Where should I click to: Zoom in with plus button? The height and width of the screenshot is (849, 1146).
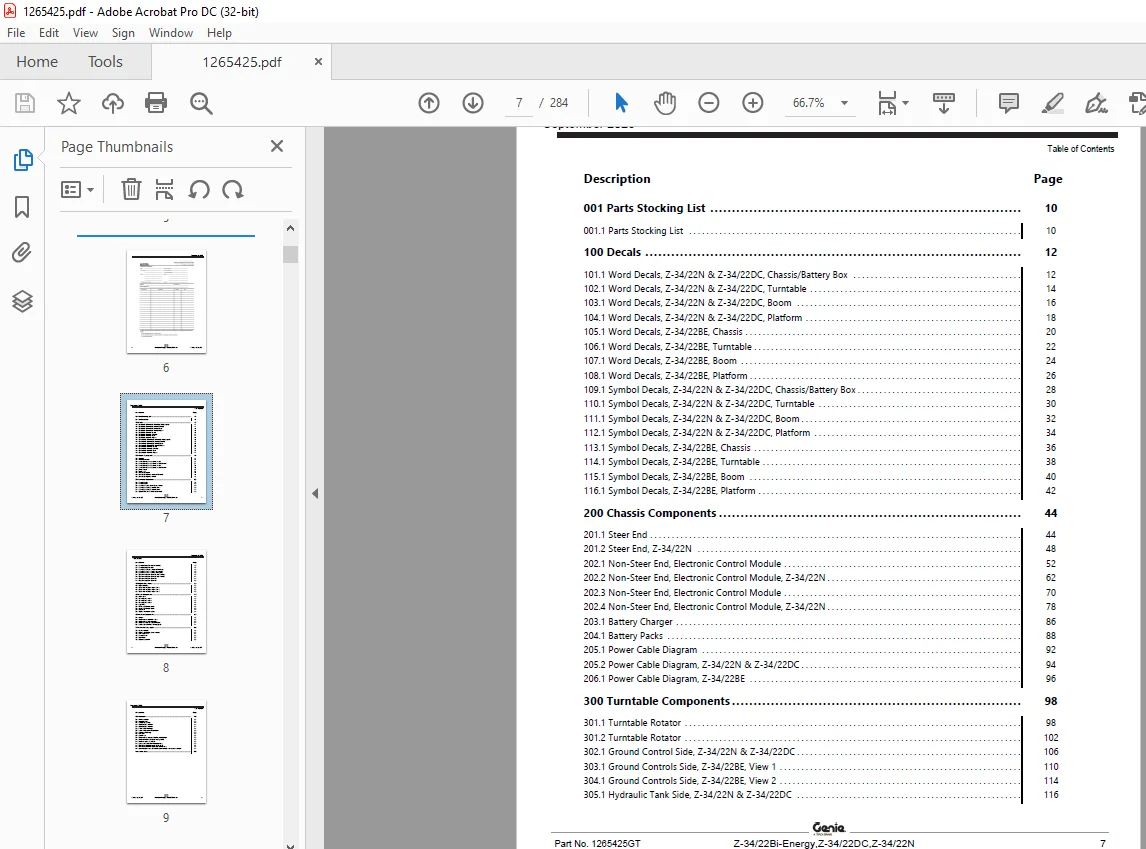tap(752, 103)
